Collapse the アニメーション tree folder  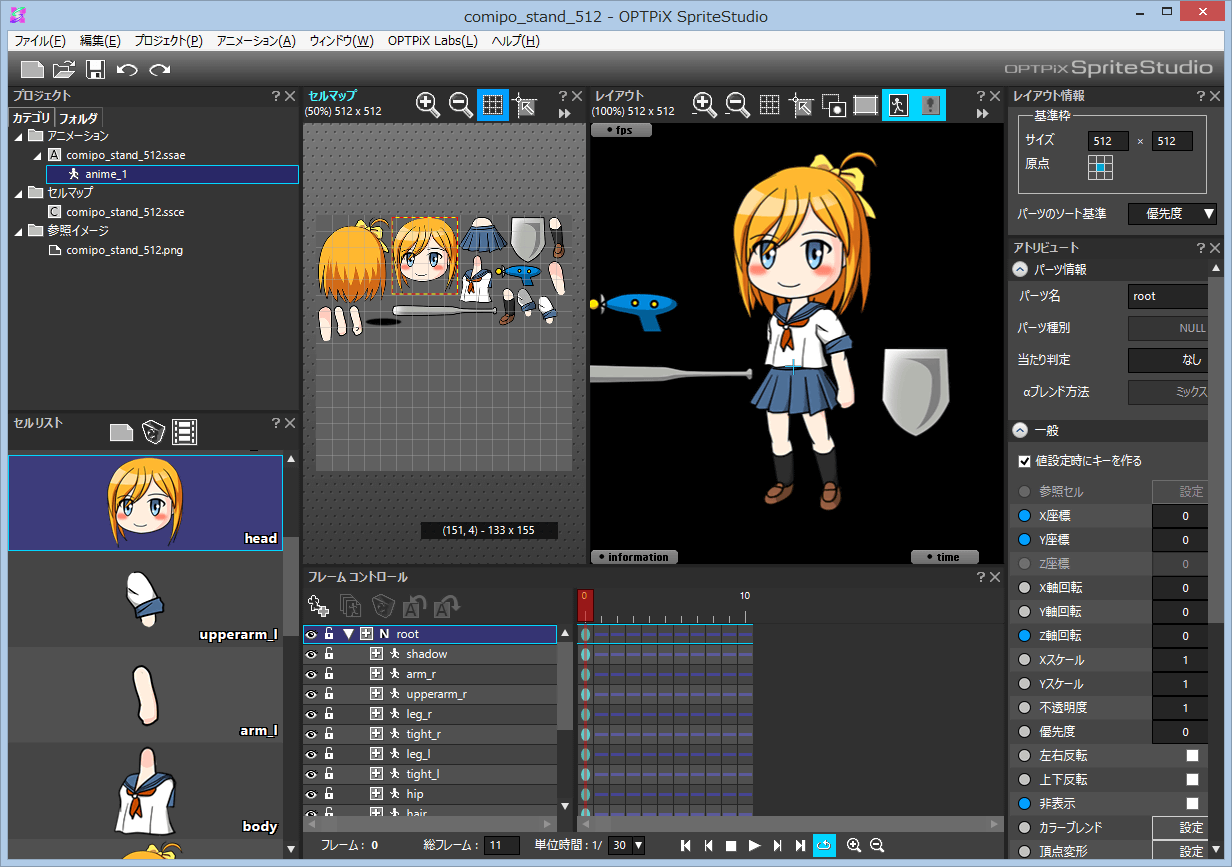pos(19,135)
